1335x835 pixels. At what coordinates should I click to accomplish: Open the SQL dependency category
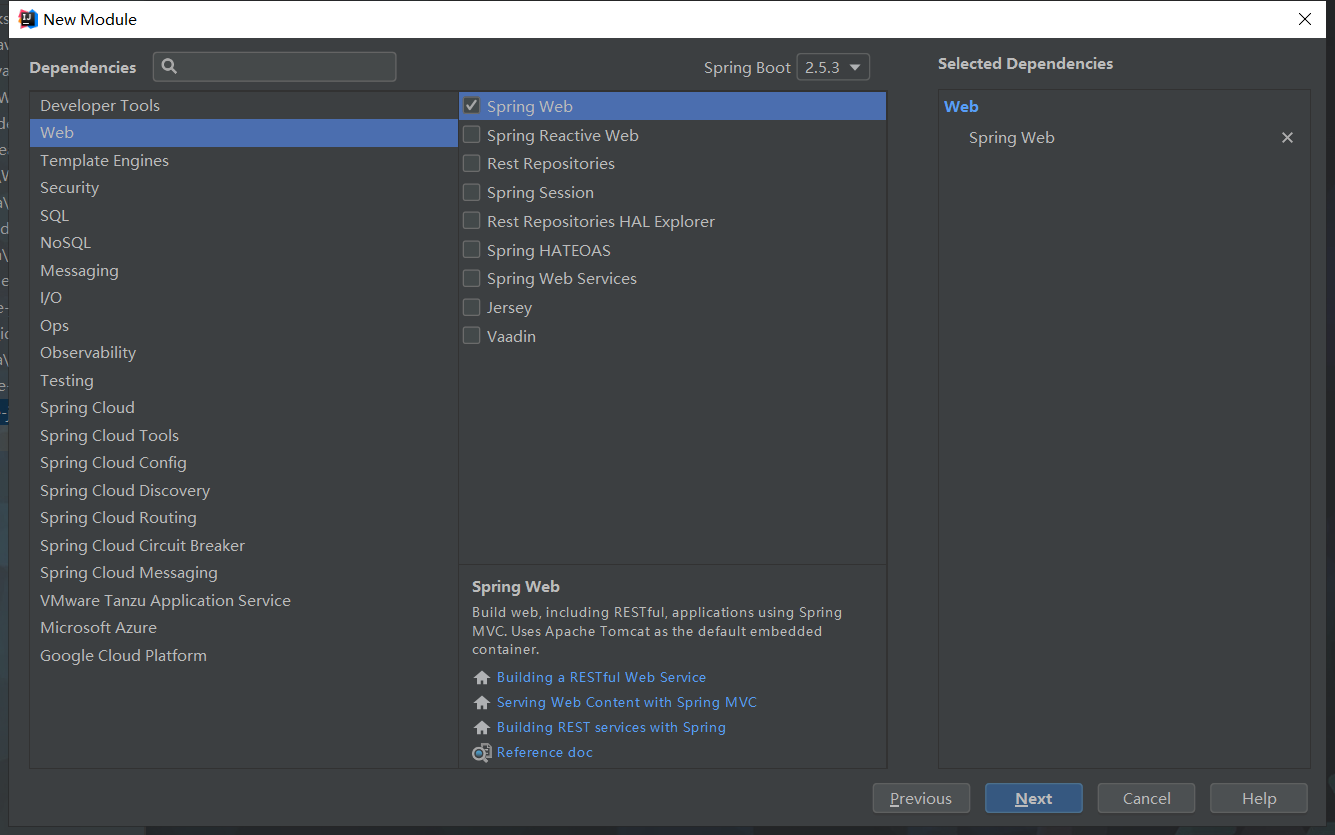tap(54, 216)
